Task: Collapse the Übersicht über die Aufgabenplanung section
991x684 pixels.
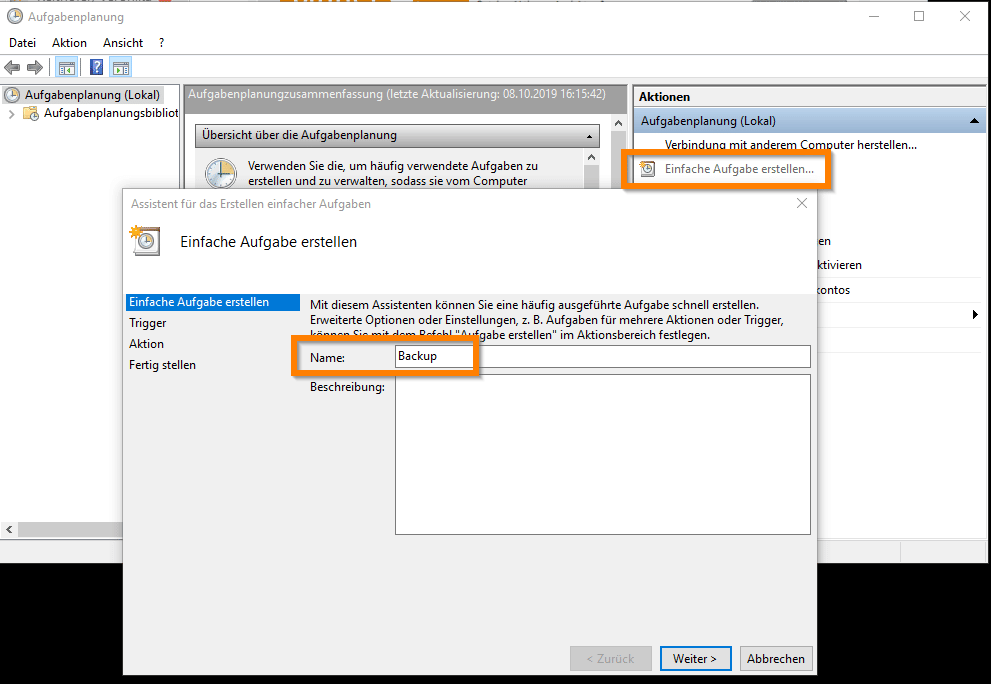Action: 590,135
